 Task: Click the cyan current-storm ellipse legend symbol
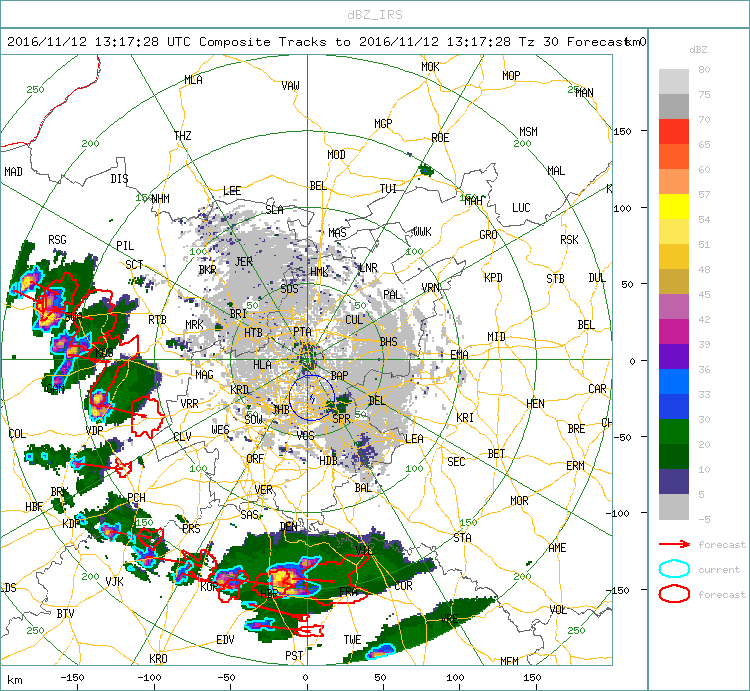point(674,569)
